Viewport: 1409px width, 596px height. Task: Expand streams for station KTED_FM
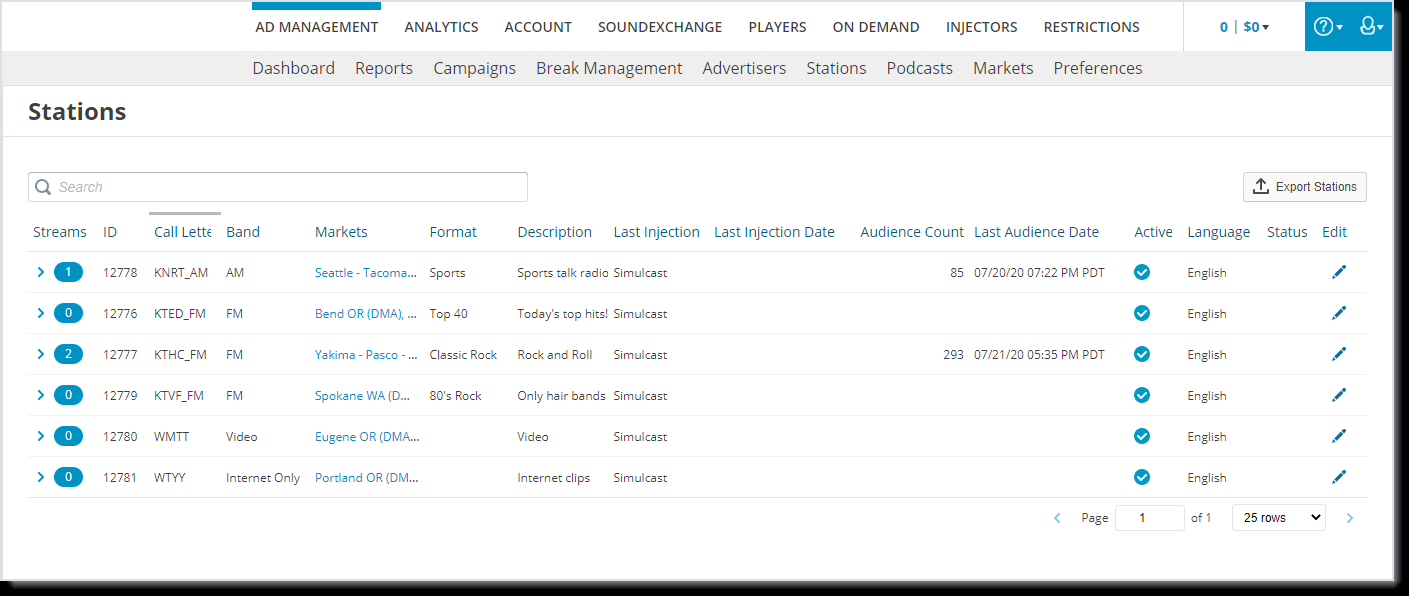click(41, 313)
